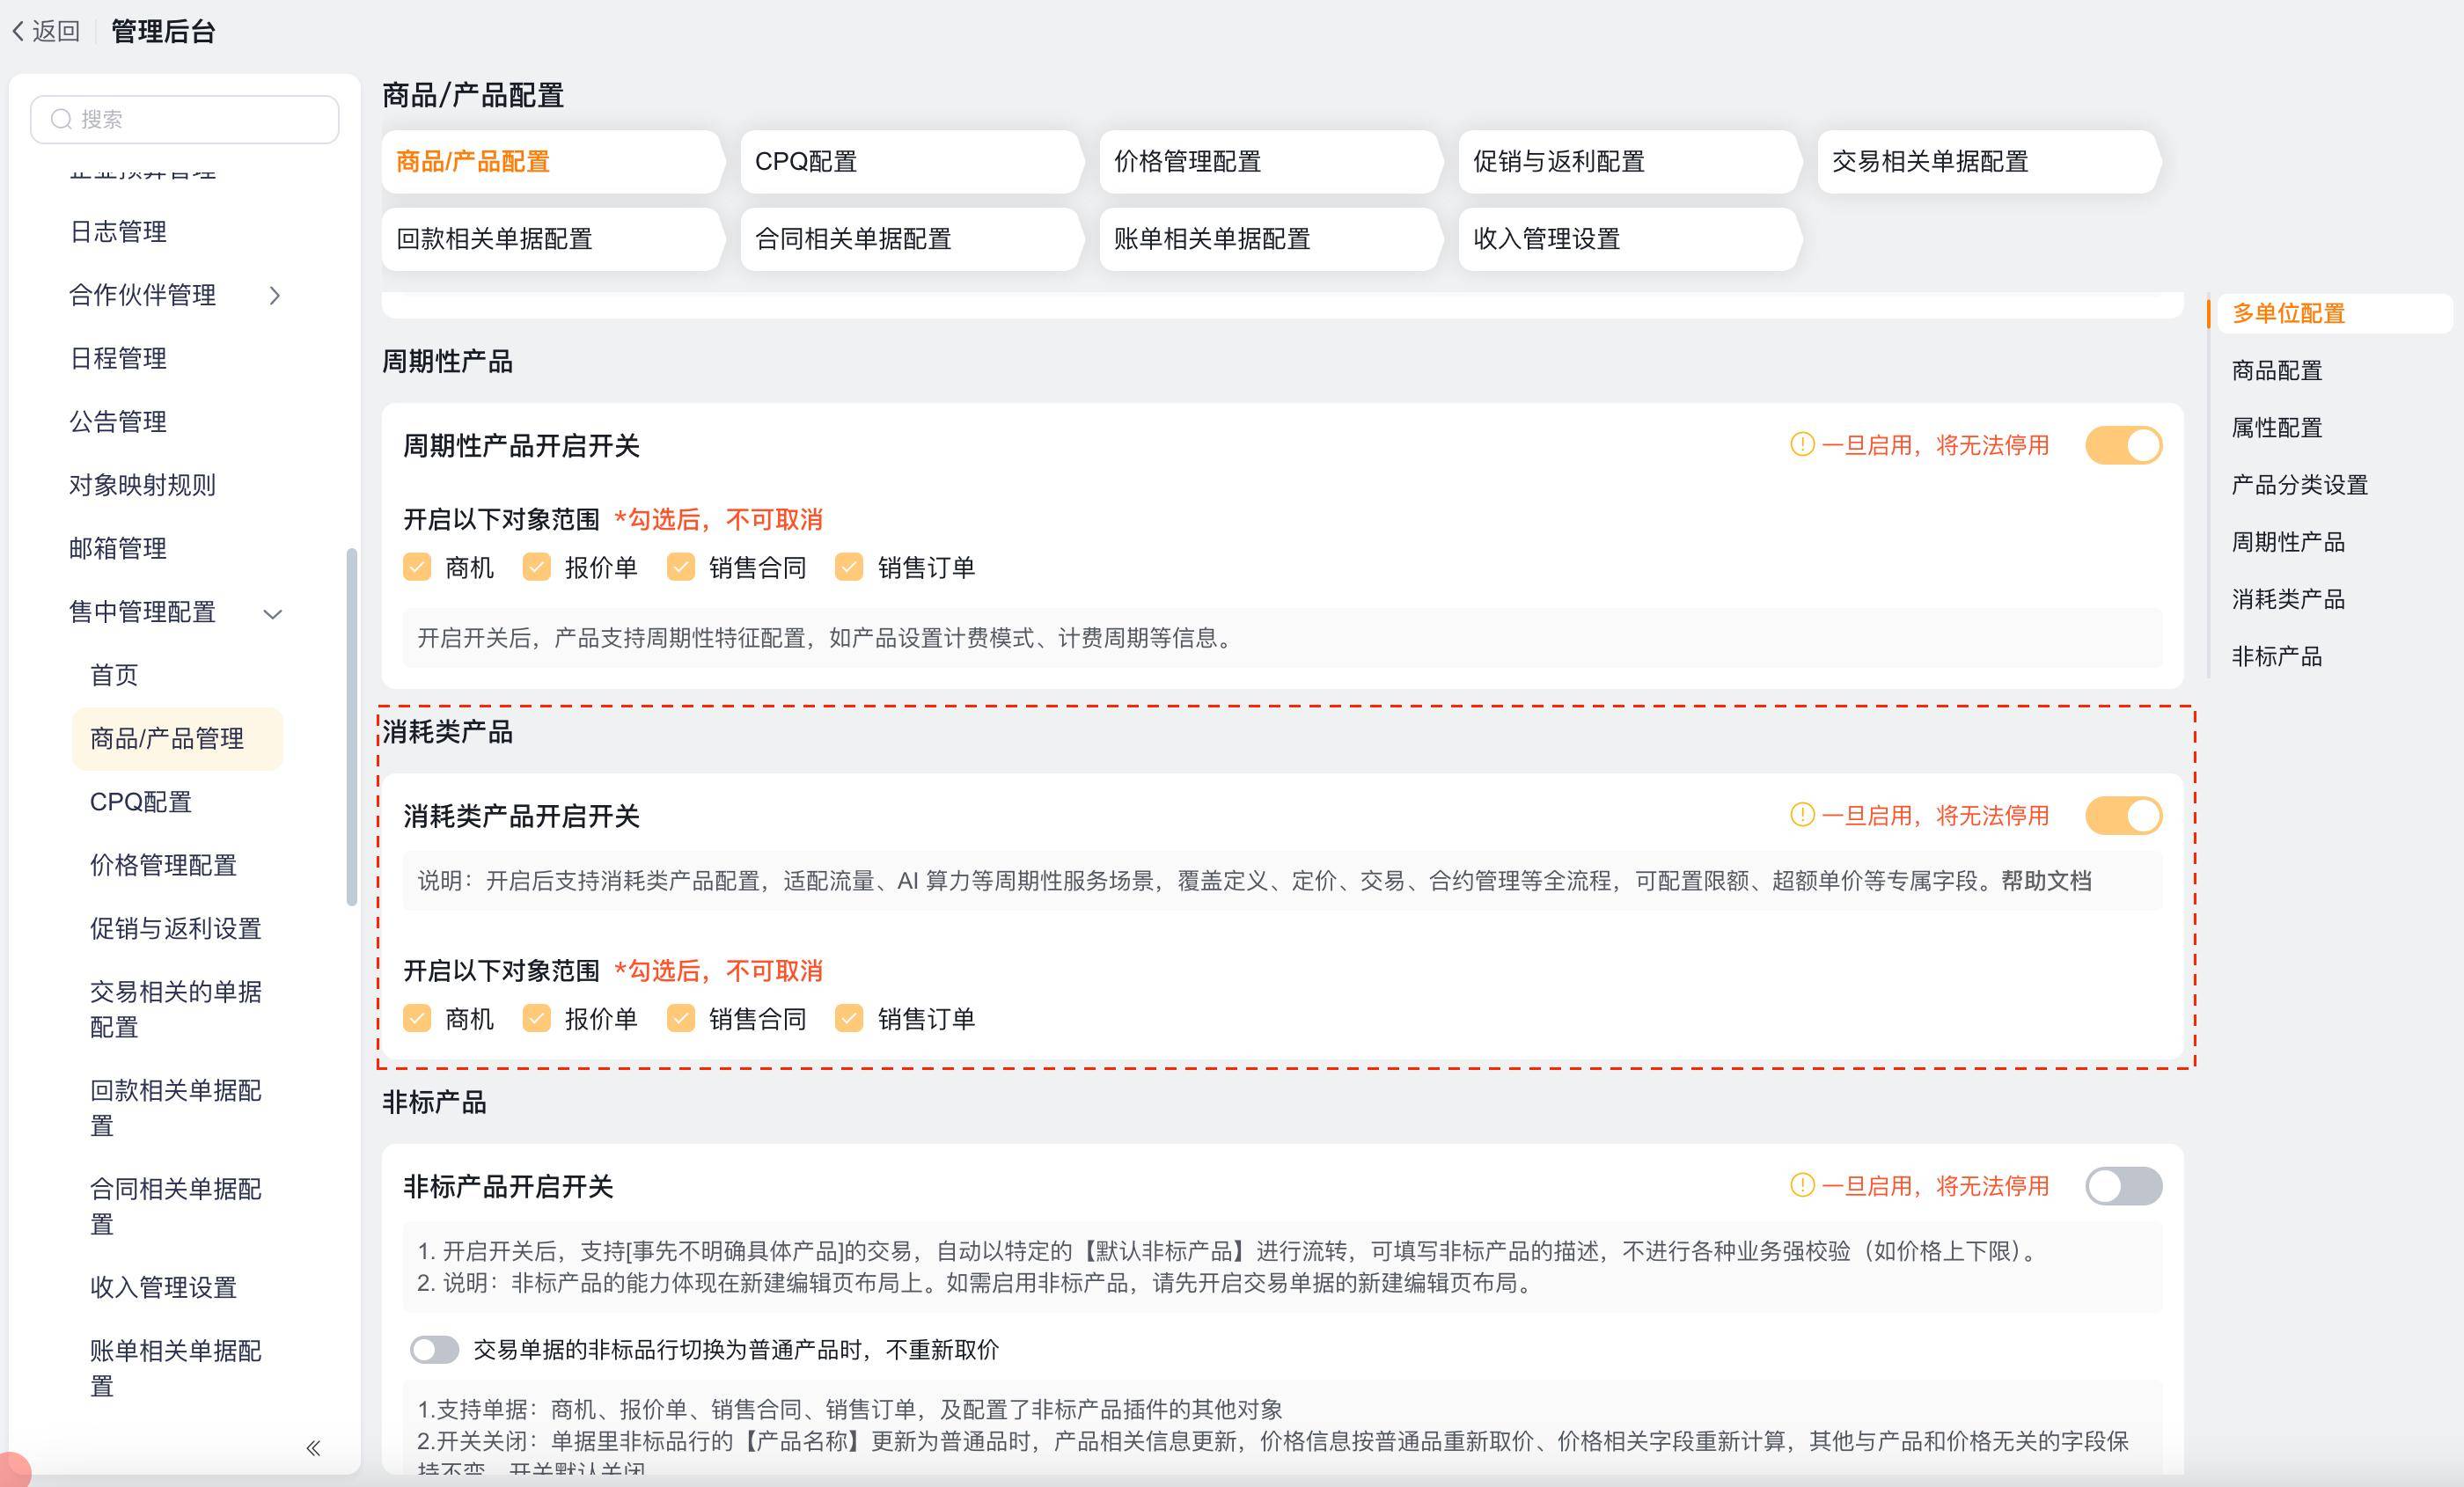Click the sidebar vertical scrollbar

[x=351, y=725]
